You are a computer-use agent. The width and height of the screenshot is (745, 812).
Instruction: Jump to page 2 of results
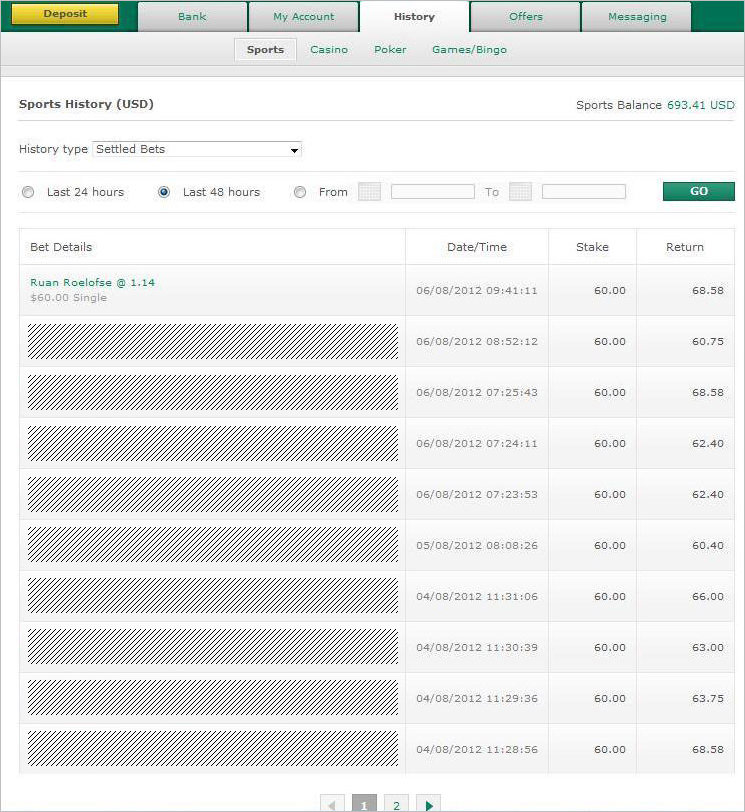pyautogui.click(x=397, y=805)
